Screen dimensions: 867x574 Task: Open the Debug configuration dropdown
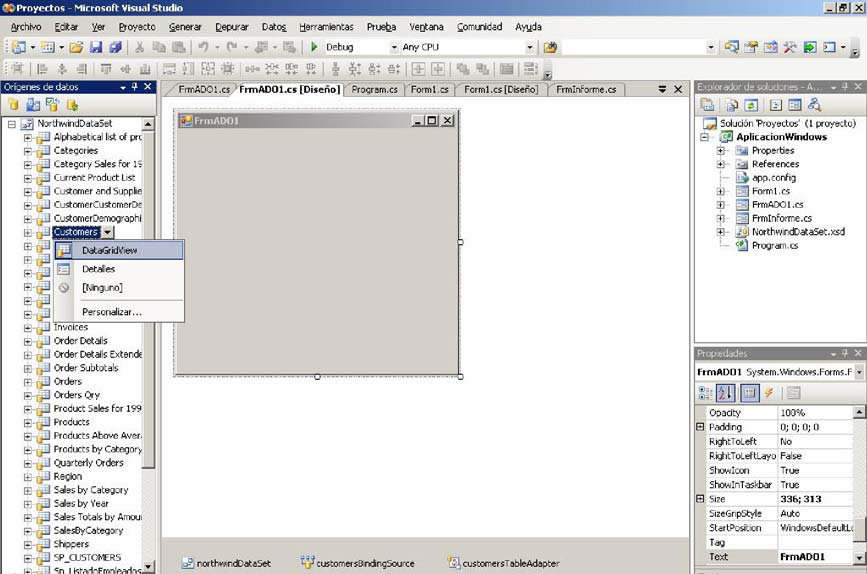click(394, 48)
